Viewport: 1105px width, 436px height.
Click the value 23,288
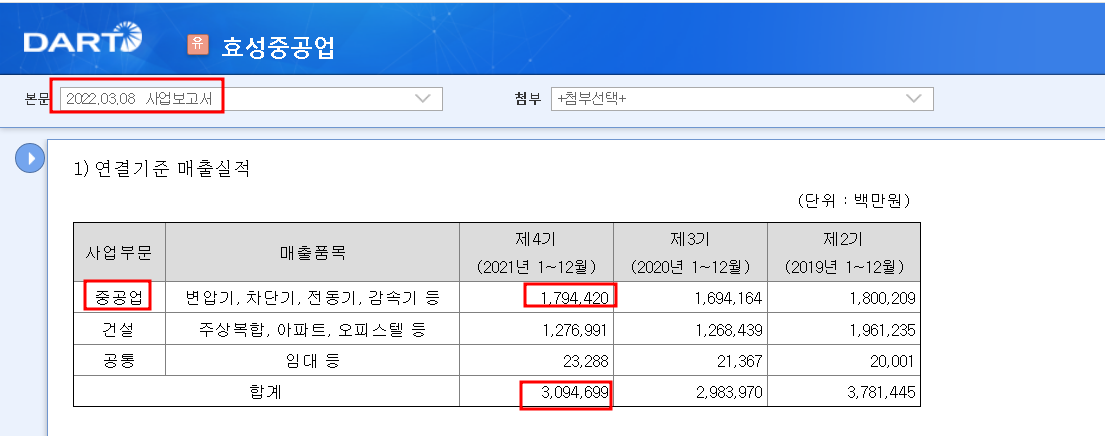[x=586, y=361]
